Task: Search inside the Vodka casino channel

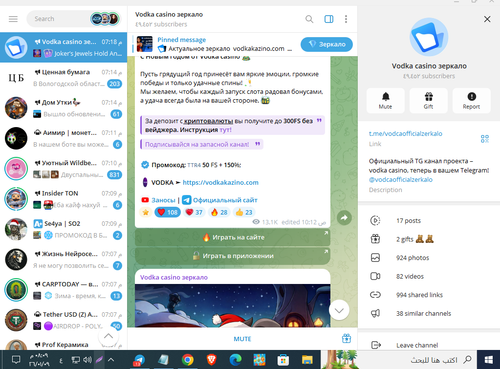Action: point(309,19)
